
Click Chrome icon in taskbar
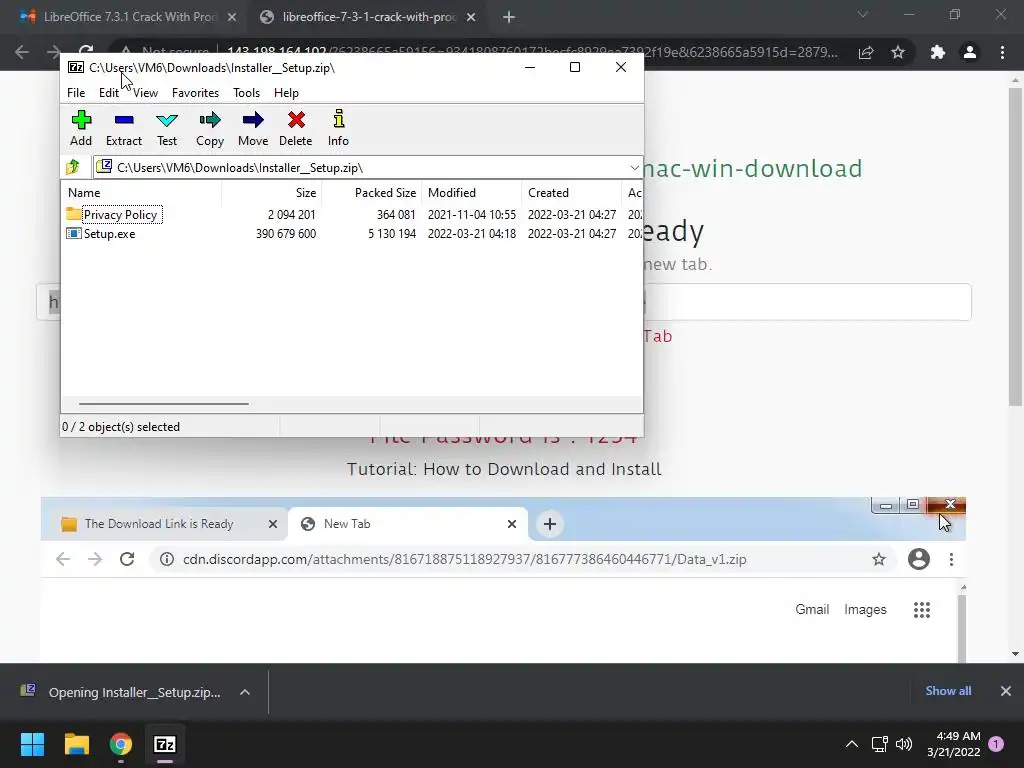pyautogui.click(x=121, y=744)
